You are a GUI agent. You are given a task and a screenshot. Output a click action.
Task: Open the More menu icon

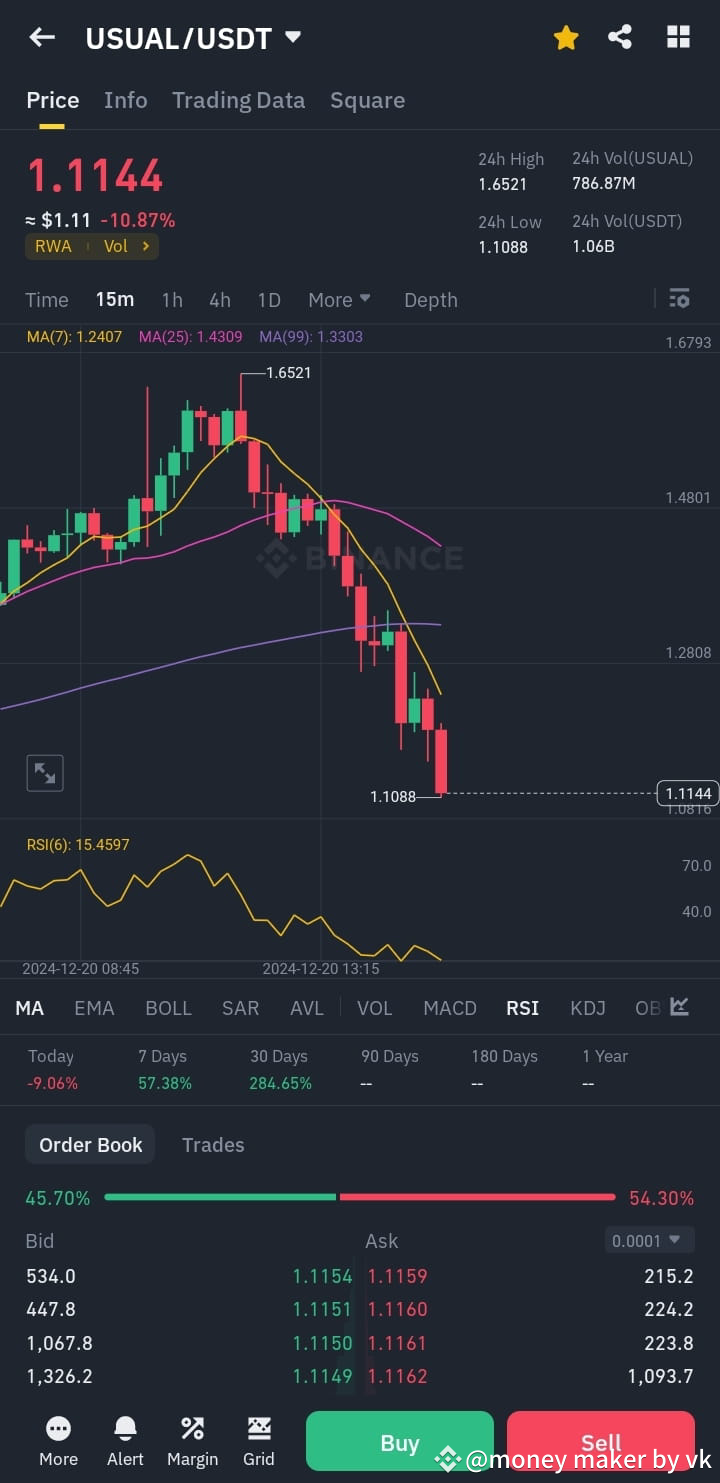click(58, 1441)
